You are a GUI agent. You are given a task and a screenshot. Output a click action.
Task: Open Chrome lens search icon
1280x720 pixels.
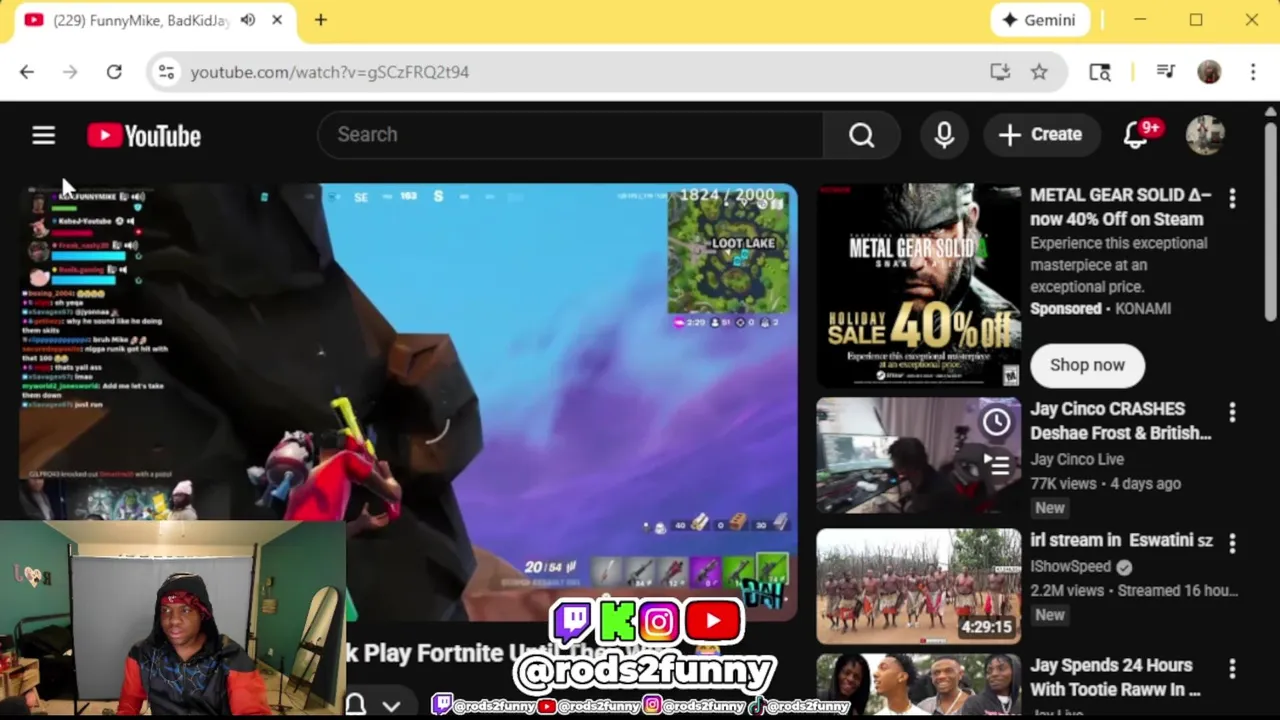1100,72
